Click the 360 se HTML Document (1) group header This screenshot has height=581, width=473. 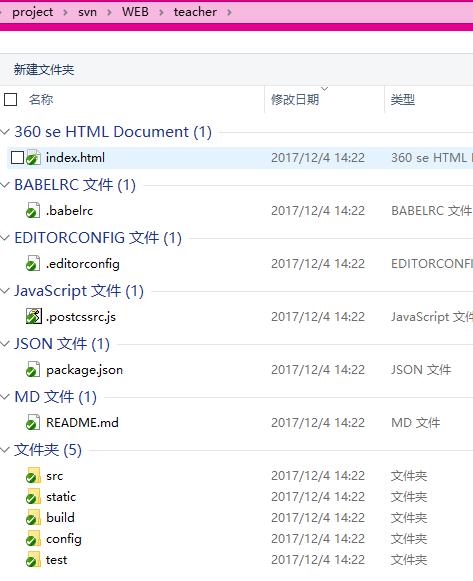pos(113,132)
